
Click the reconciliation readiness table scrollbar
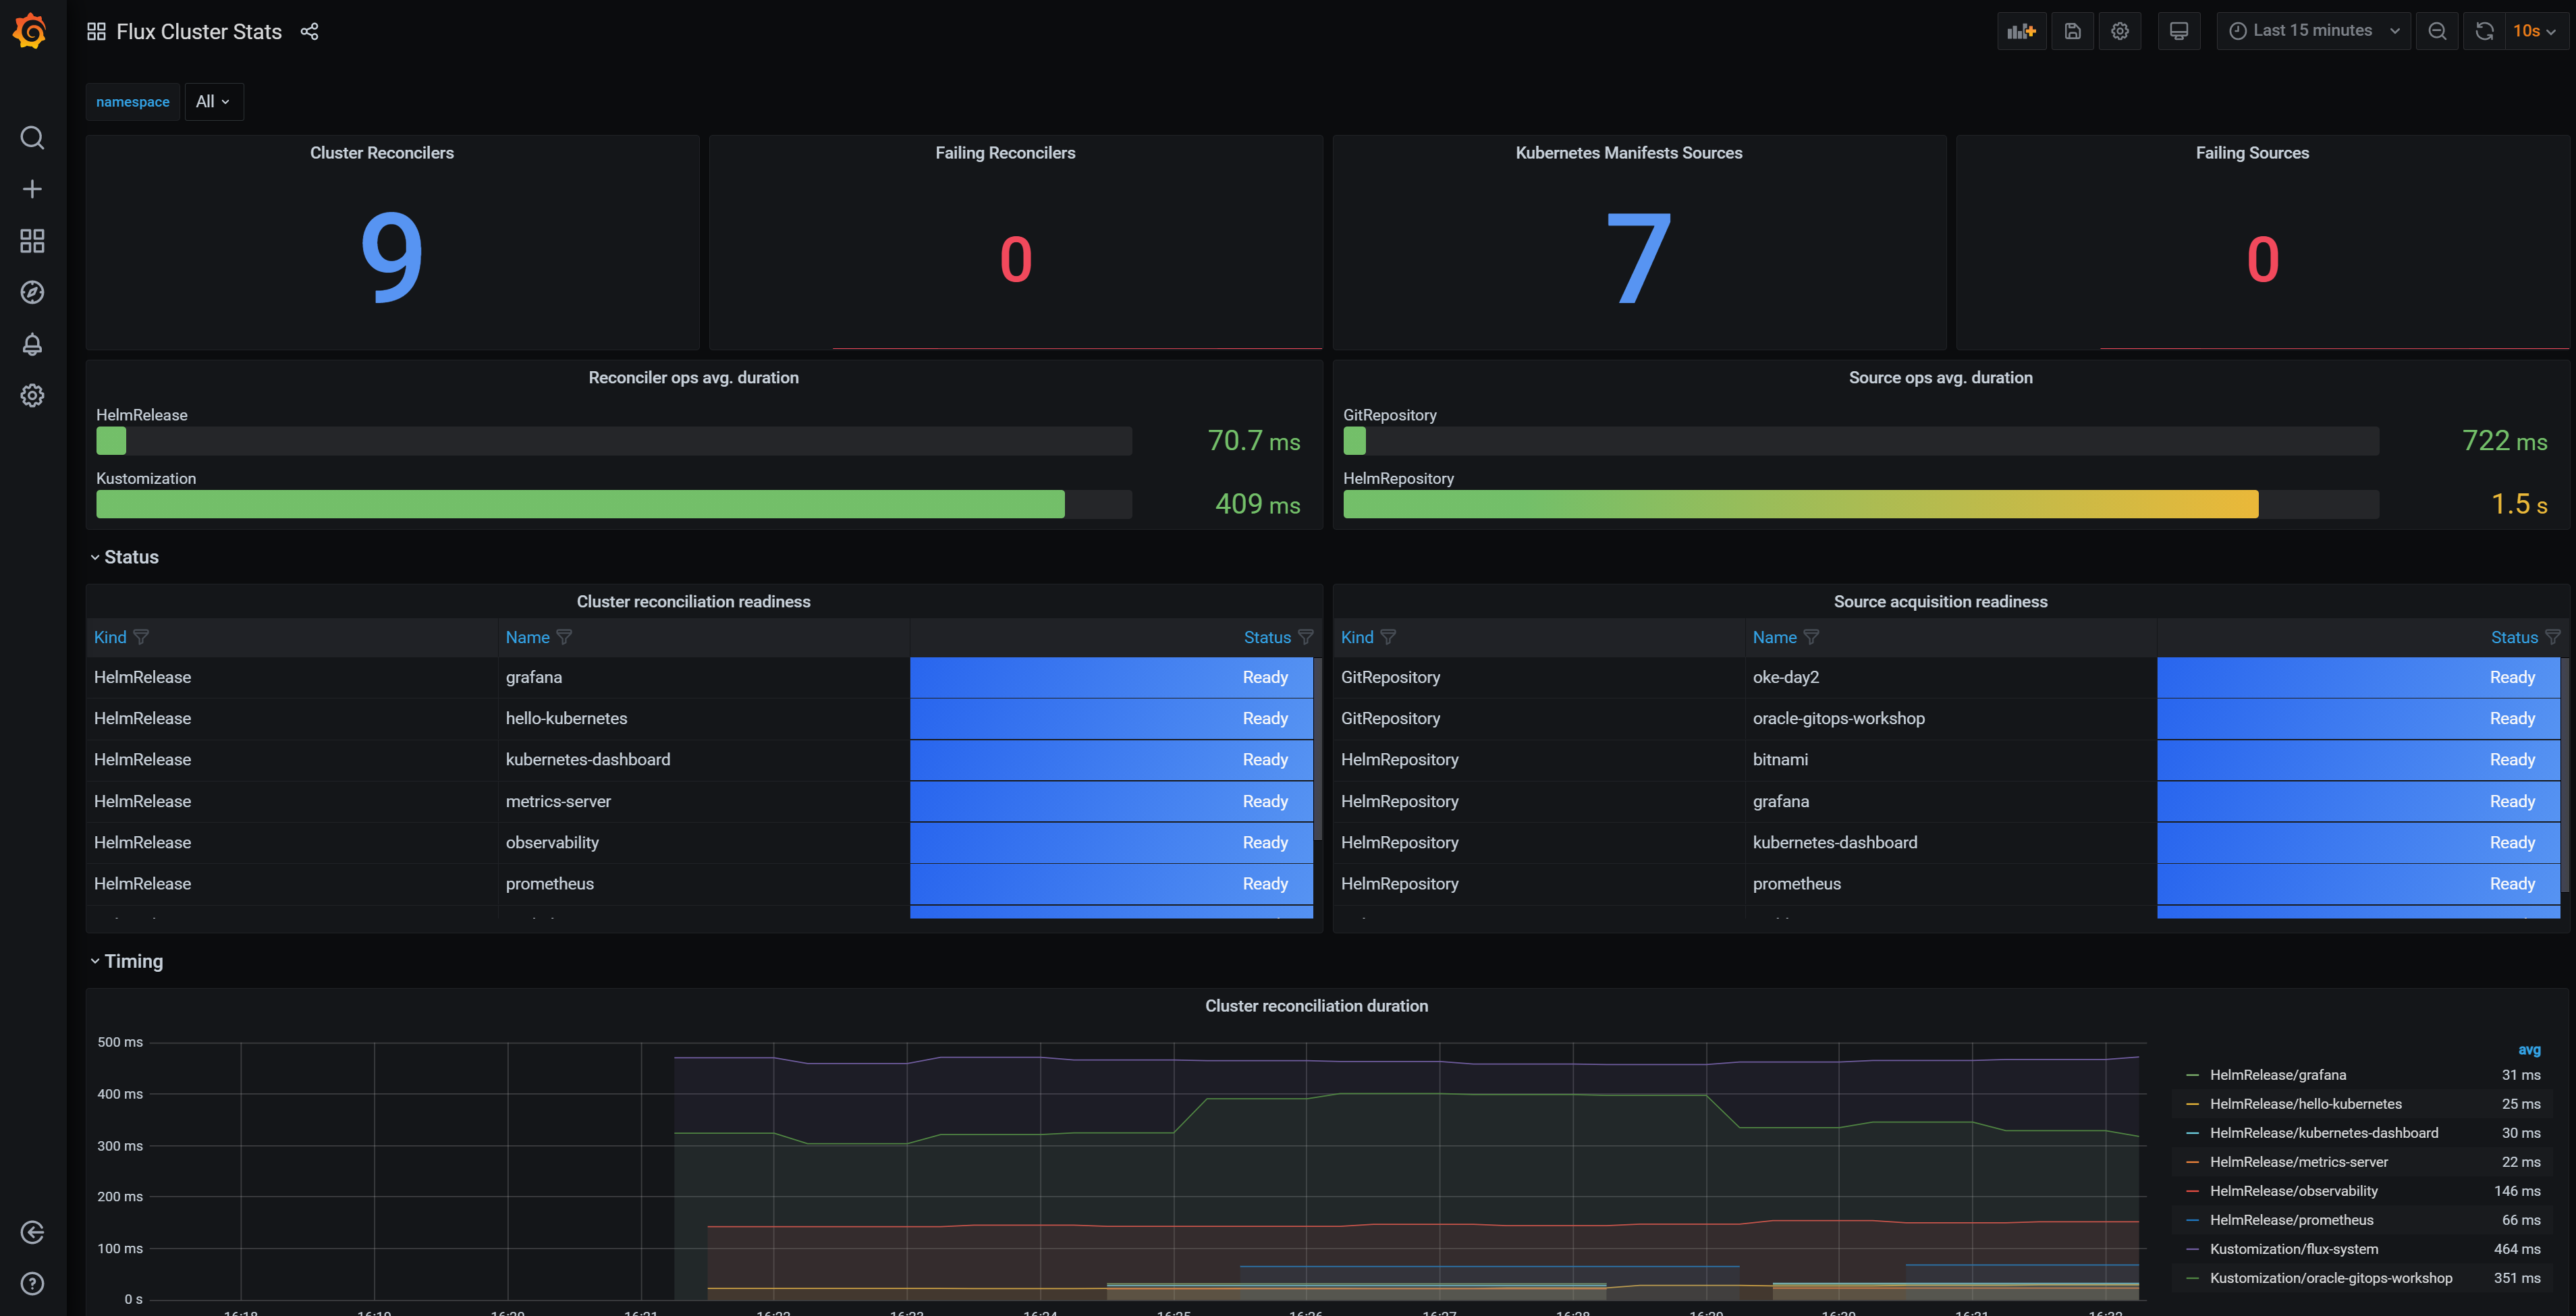(x=1317, y=750)
